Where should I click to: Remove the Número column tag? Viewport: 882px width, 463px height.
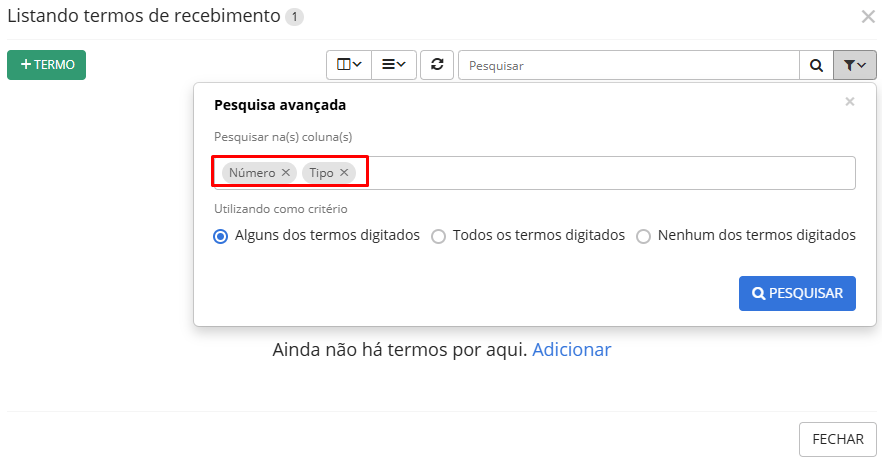coord(286,172)
